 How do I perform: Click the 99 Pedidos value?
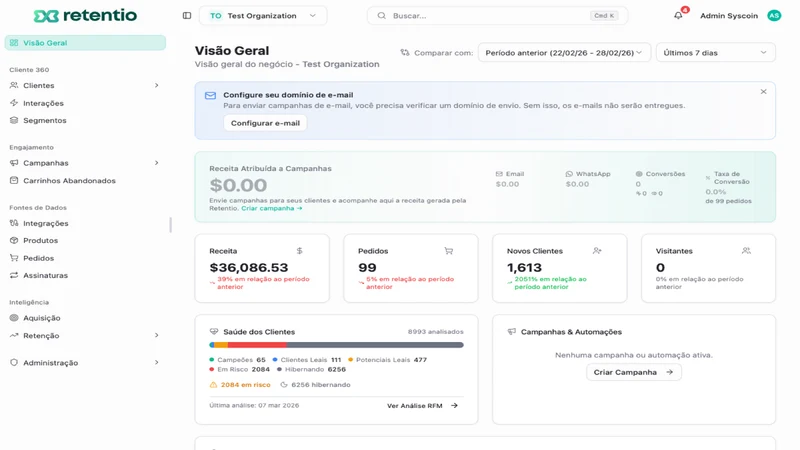[x=367, y=267]
